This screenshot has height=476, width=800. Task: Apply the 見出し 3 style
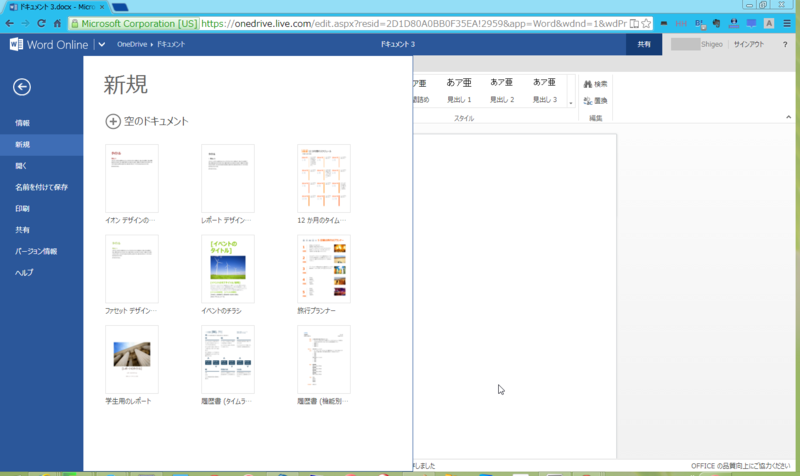click(x=545, y=90)
